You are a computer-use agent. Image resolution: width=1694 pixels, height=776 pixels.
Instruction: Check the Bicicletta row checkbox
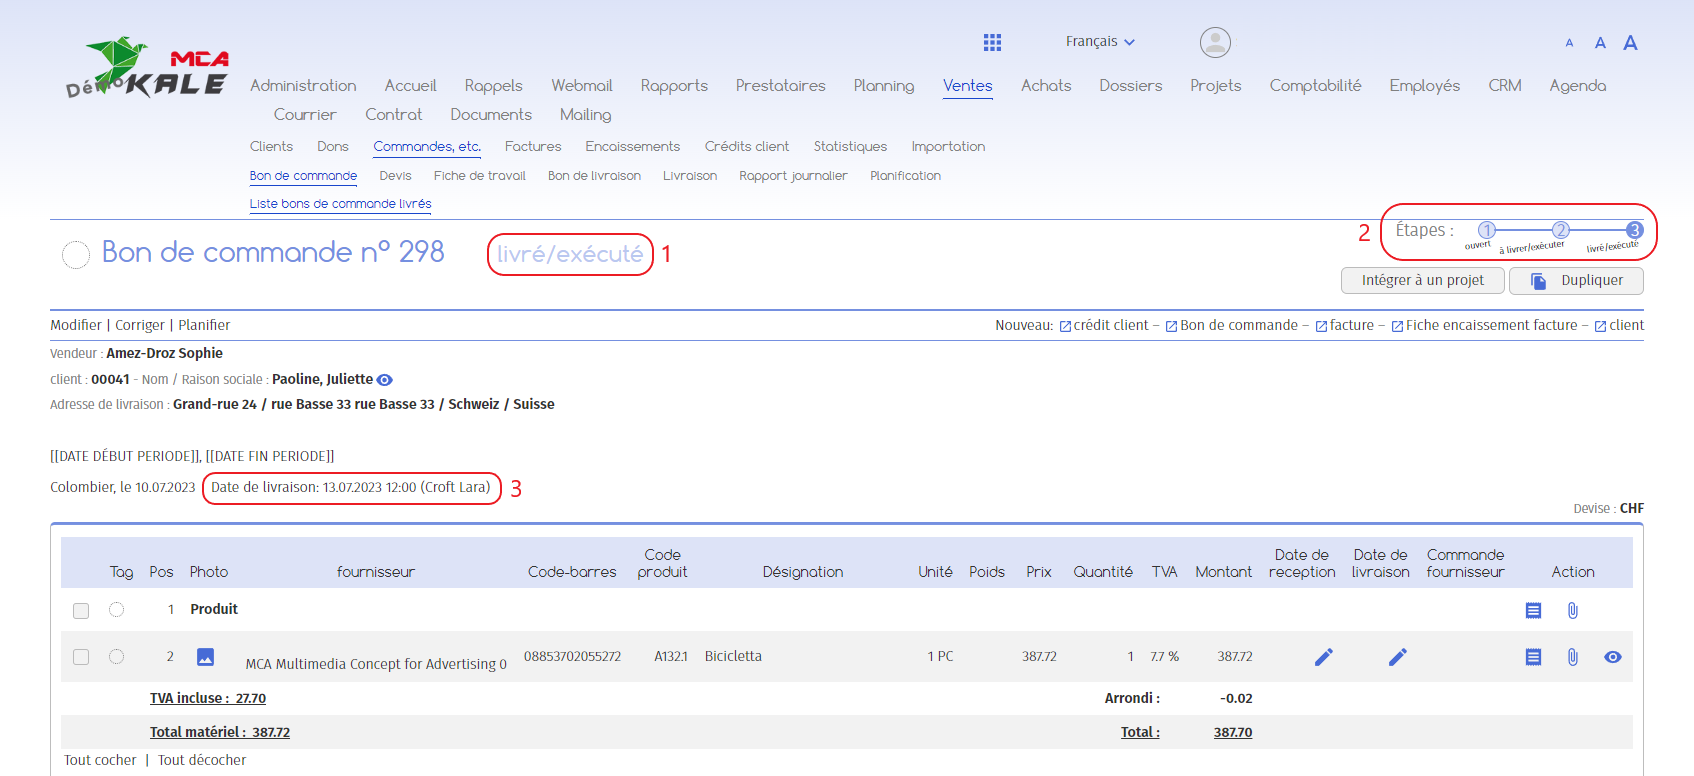click(x=81, y=657)
